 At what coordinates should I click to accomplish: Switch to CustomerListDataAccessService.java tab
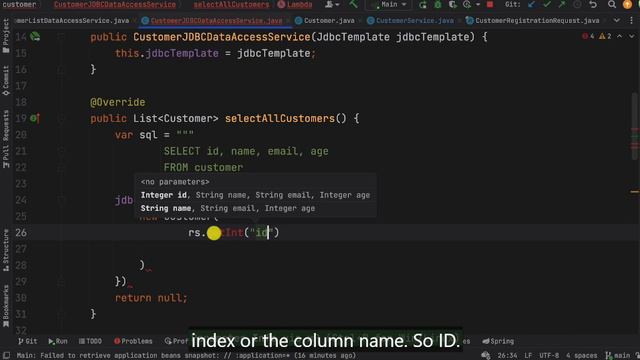73,20
